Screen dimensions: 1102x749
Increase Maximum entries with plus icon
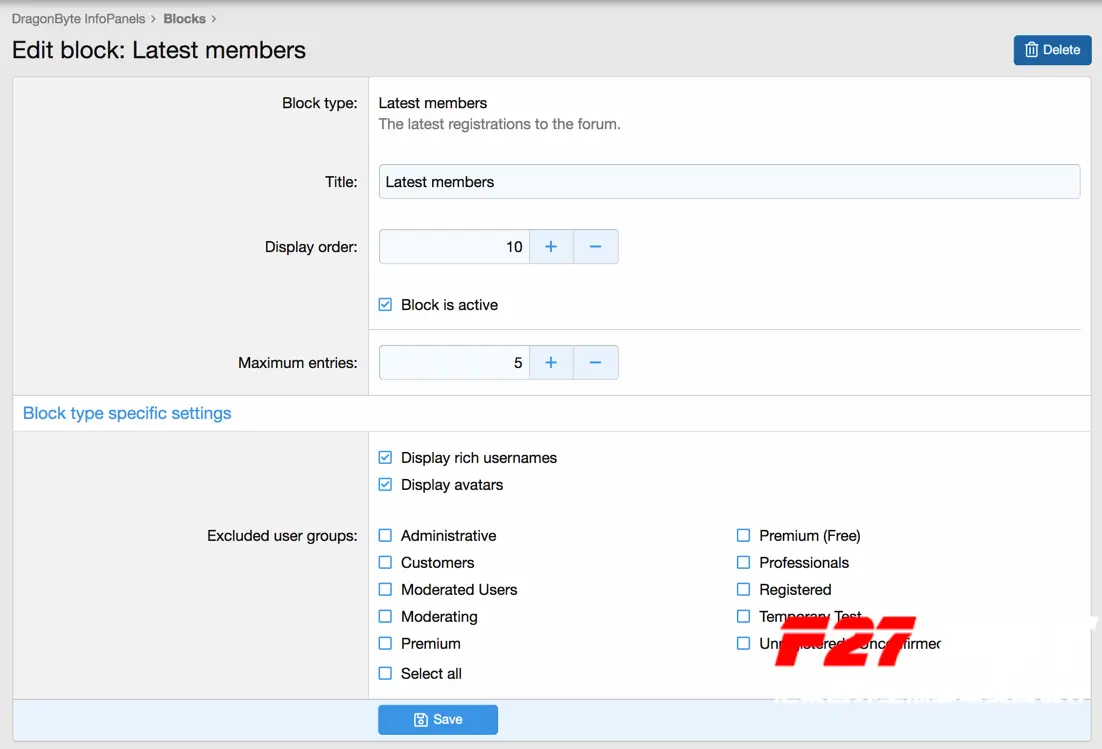coord(551,363)
